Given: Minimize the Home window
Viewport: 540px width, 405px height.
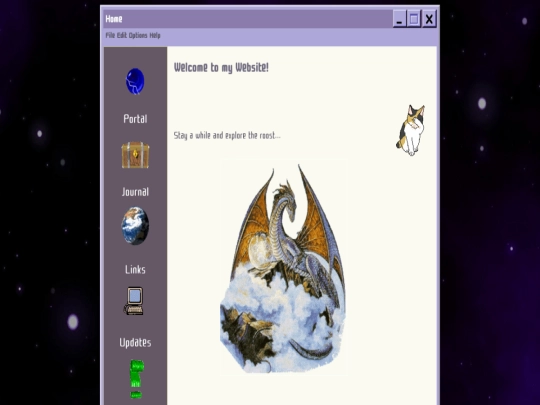Looking at the screenshot, I should tap(399, 19).
